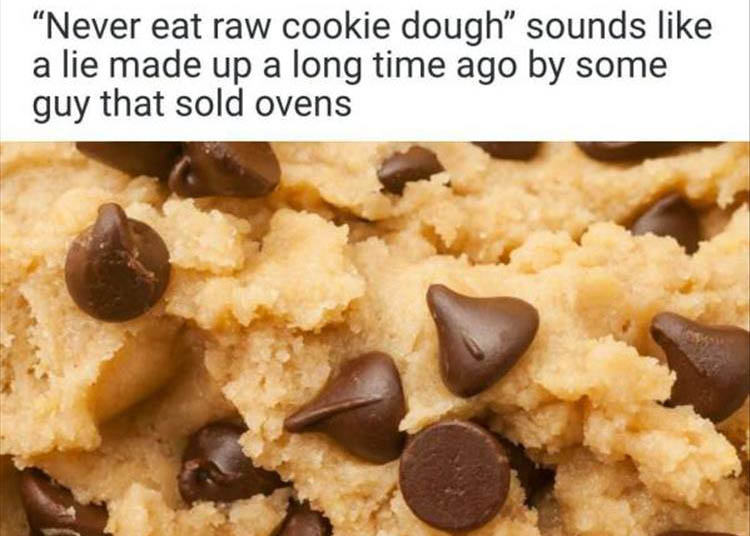Click the word "Never" in the caption
The width and height of the screenshot is (750, 536).
92,26
